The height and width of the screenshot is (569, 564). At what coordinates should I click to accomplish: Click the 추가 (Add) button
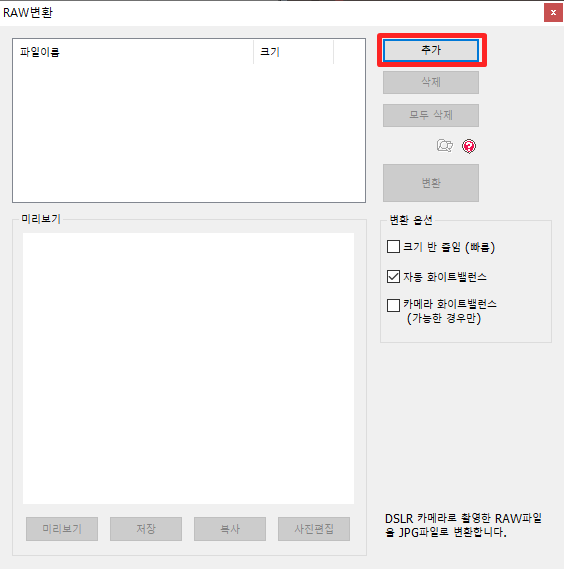coord(431,50)
